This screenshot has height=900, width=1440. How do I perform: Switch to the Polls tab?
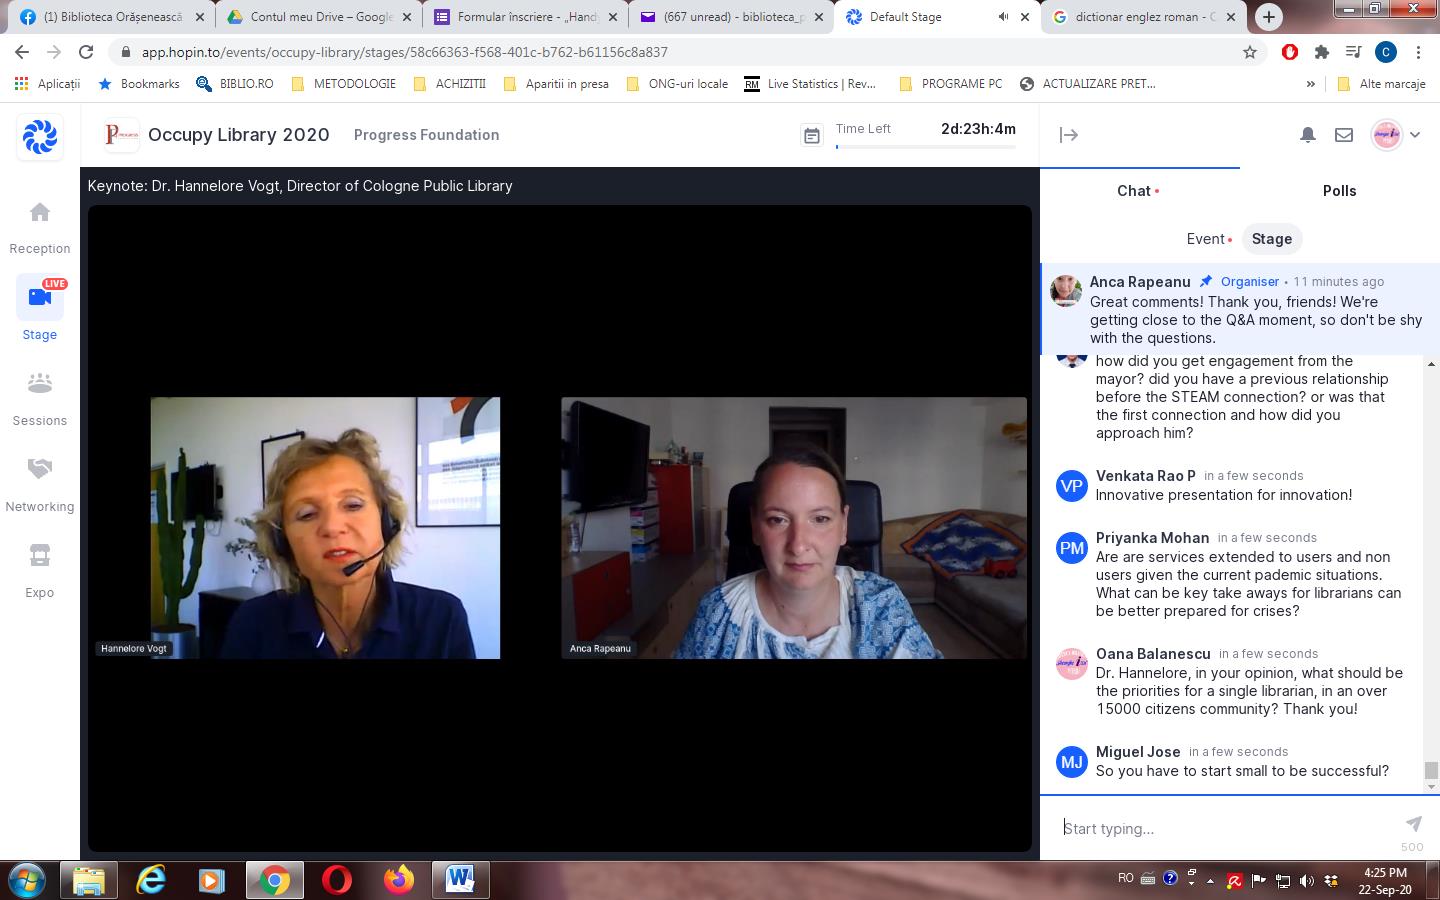1339,191
